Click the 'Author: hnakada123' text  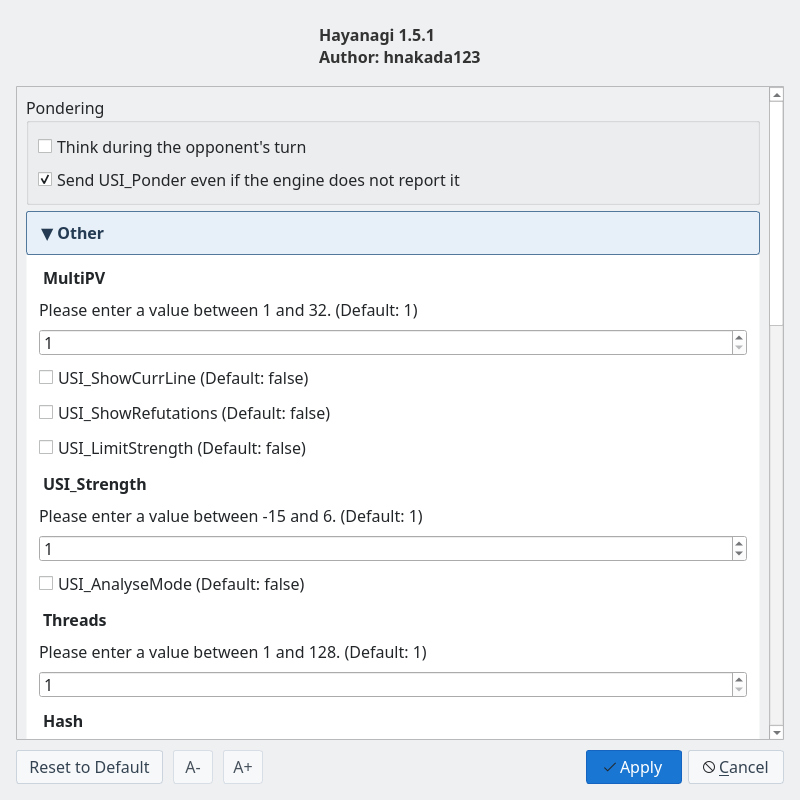(399, 57)
